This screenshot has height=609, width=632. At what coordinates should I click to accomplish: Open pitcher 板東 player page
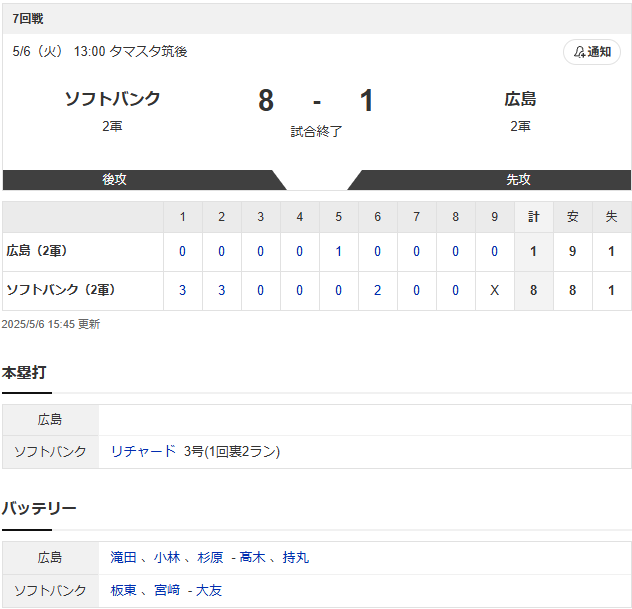[123, 590]
